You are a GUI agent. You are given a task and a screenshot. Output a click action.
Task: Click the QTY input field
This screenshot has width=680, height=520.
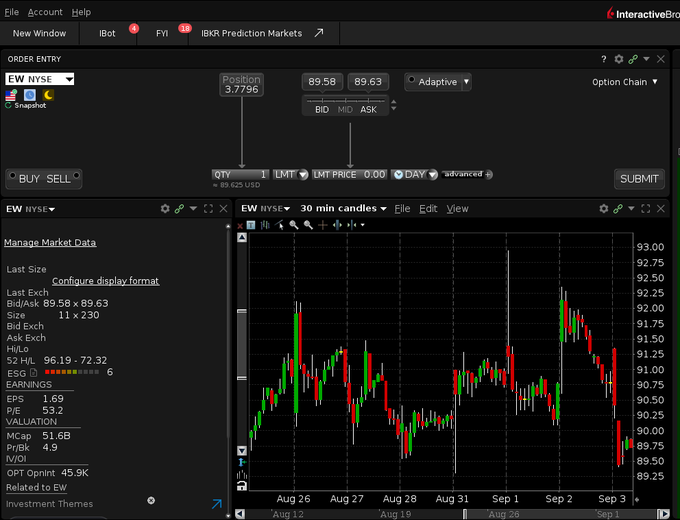[x=240, y=174]
